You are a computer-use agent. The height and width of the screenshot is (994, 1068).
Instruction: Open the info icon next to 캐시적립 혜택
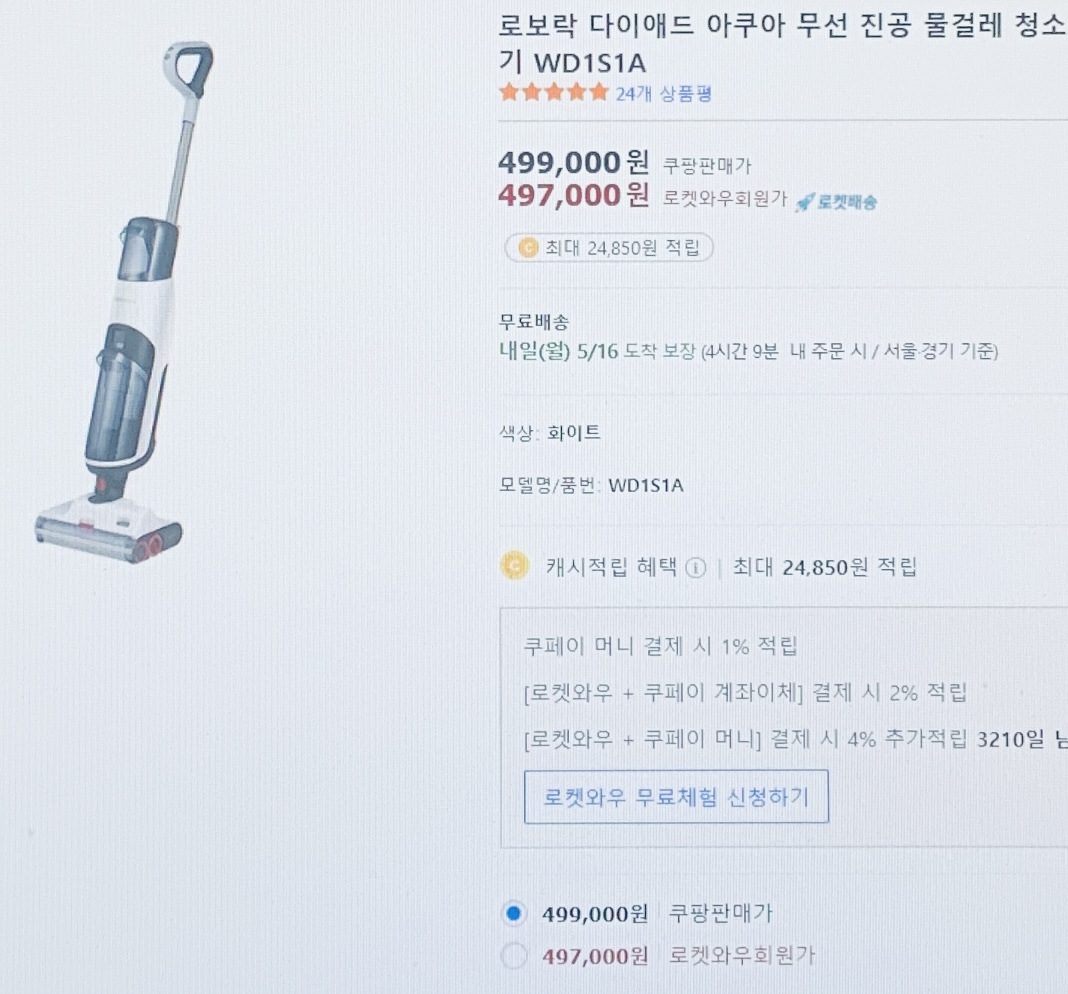695,567
